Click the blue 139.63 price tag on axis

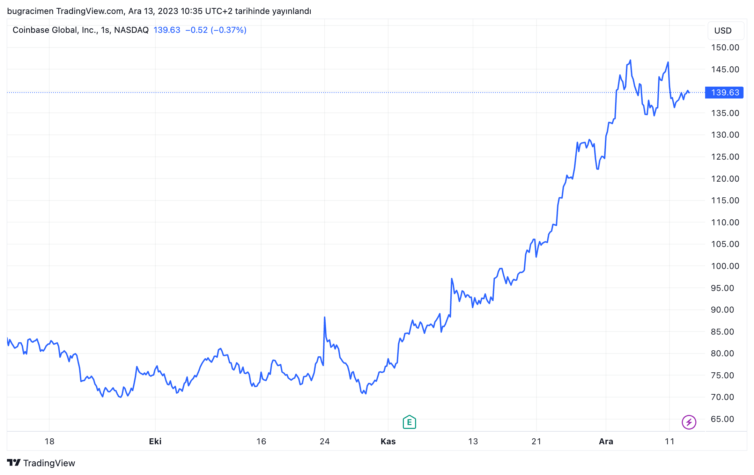[x=723, y=92]
